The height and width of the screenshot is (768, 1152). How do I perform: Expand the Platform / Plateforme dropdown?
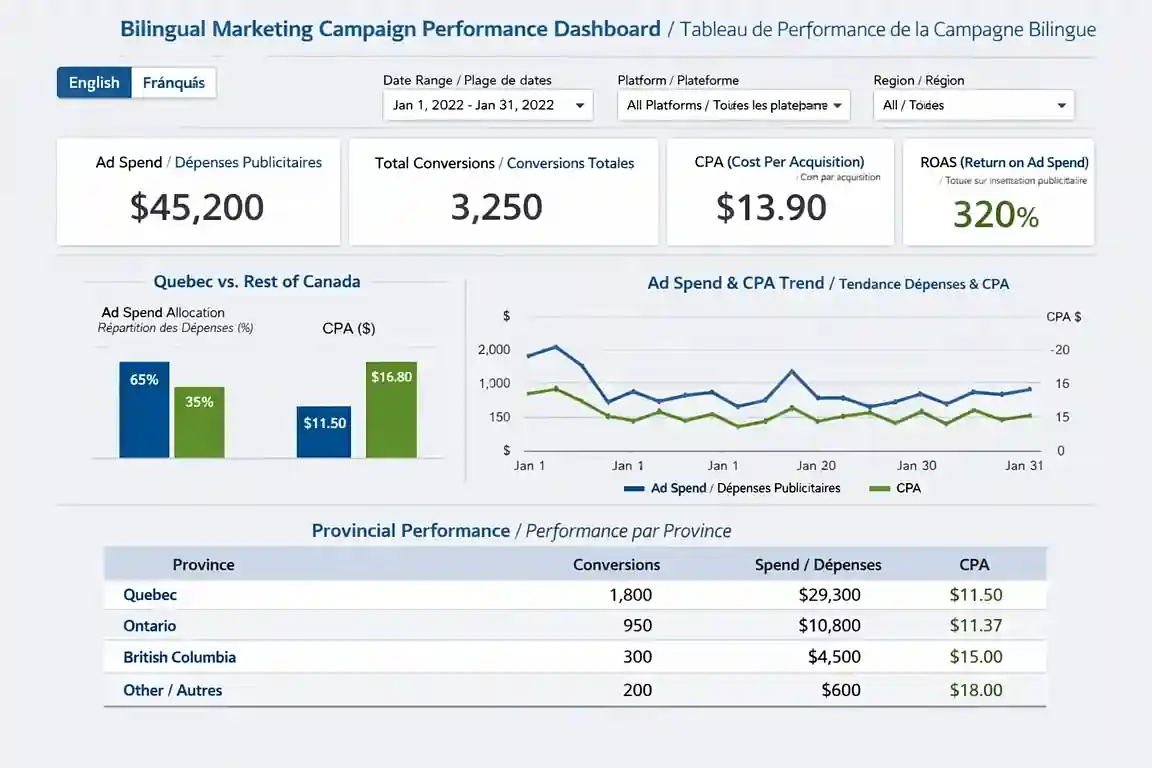734,105
